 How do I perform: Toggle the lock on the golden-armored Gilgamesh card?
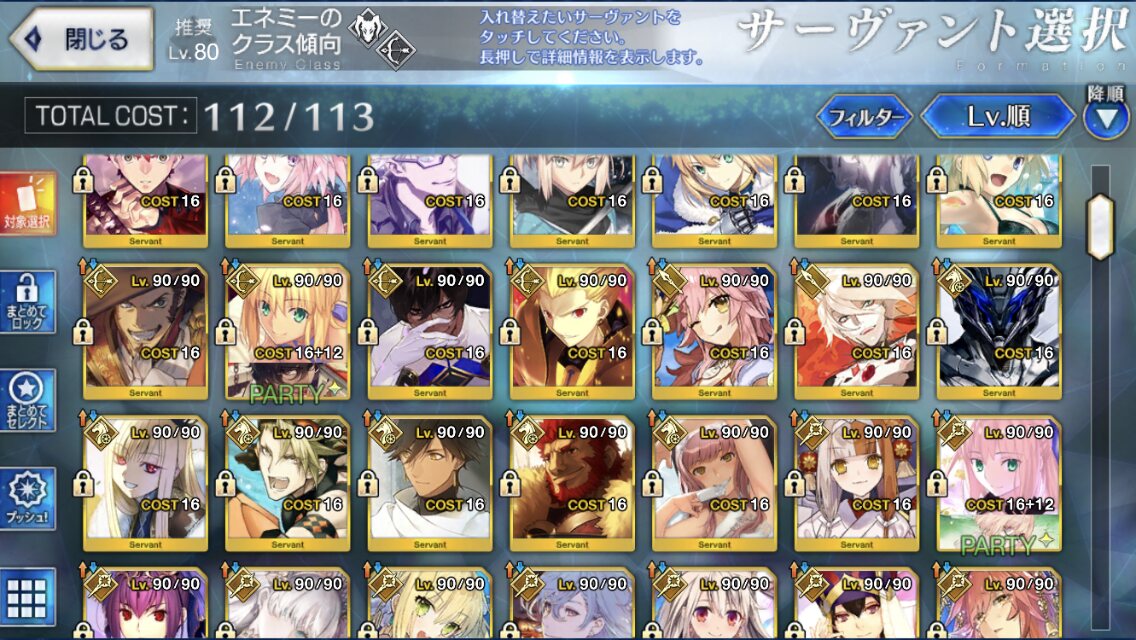pos(509,333)
